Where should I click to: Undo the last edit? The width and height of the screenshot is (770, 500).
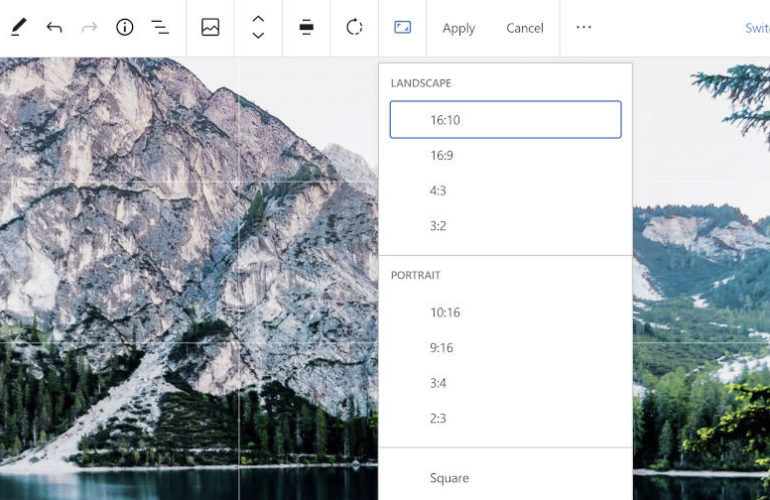54,28
